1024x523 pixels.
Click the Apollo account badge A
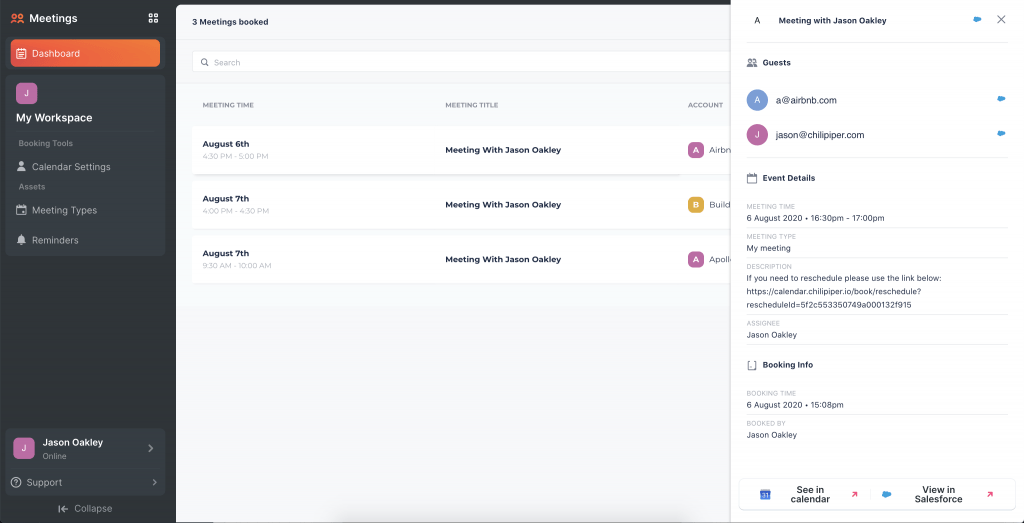[x=696, y=260]
